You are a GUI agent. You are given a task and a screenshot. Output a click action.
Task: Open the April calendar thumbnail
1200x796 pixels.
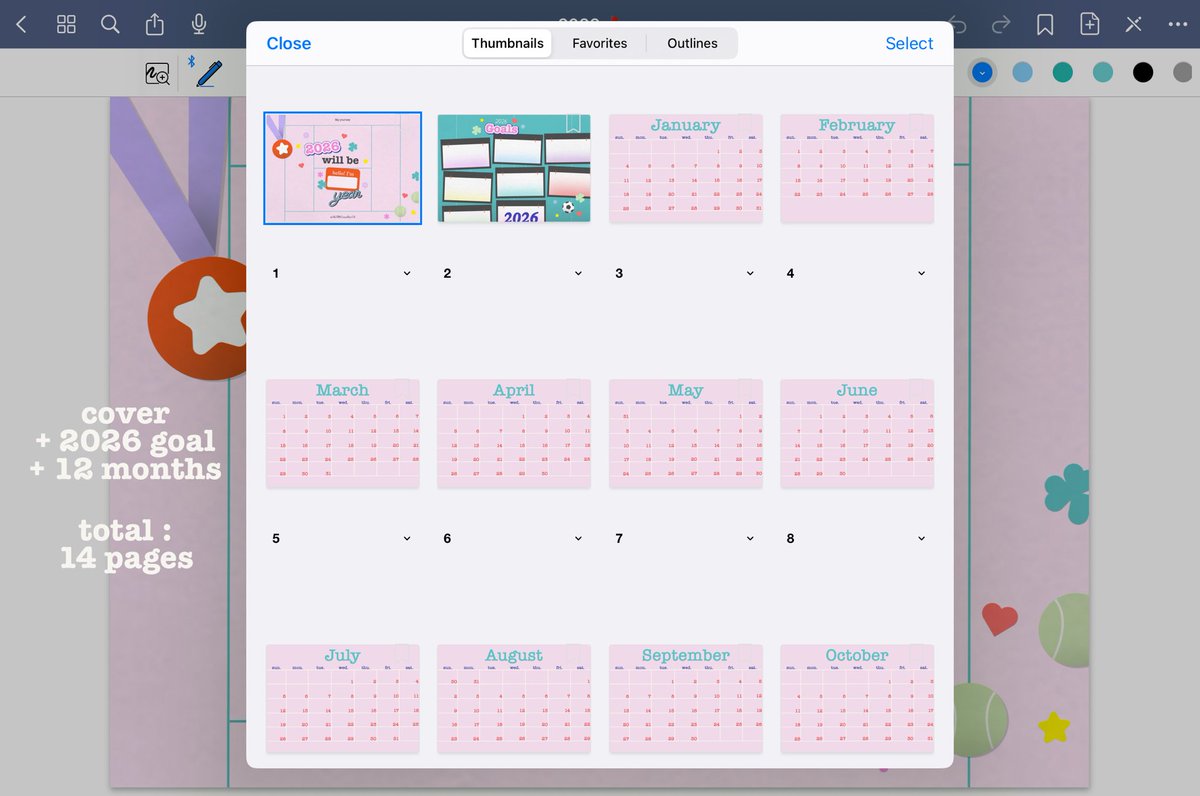click(514, 433)
